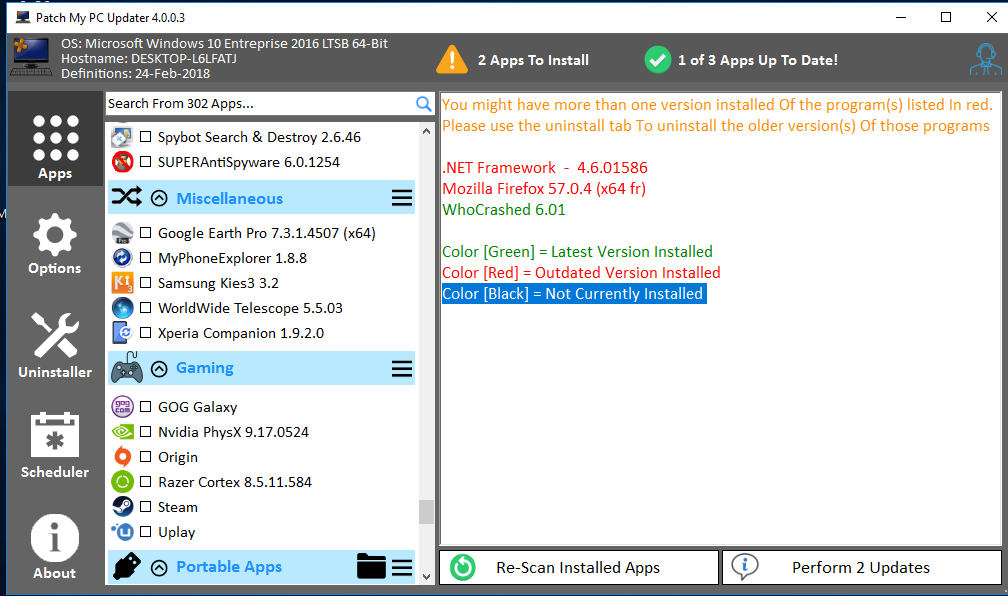The height and width of the screenshot is (596, 1008).
Task: Open the Apps tab in sidebar
Action: (55, 139)
